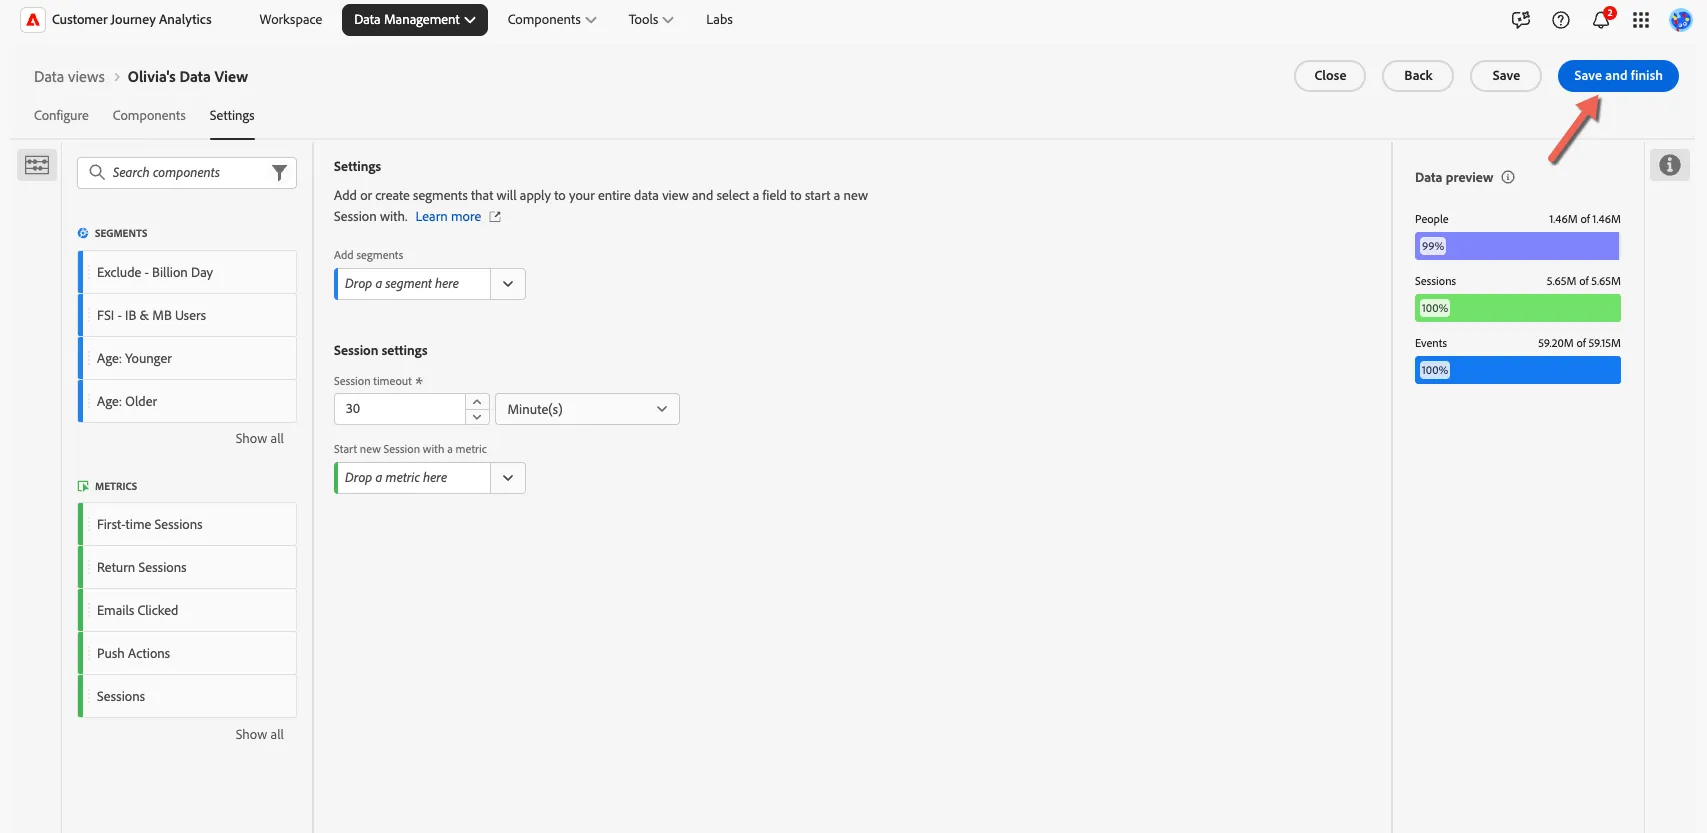Image resolution: width=1707 pixels, height=833 pixels.
Task: Click the Sessions 100% green preview bar
Action: pos(1518,308)
